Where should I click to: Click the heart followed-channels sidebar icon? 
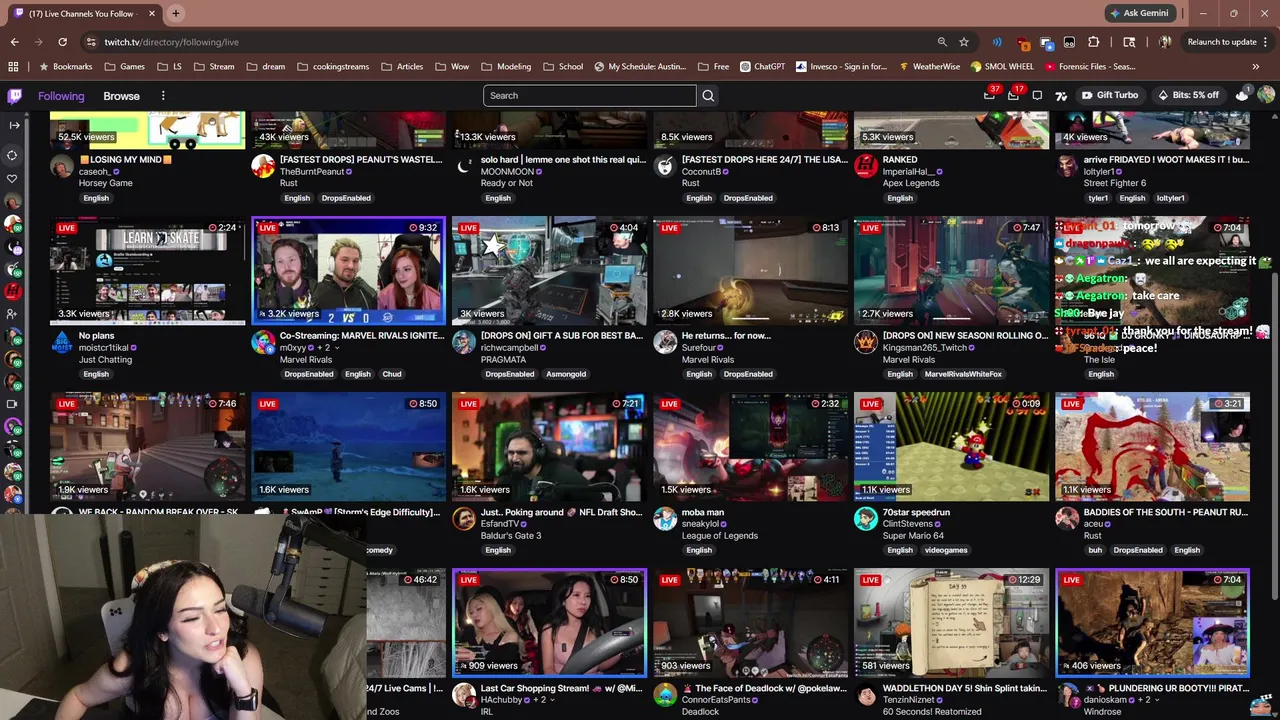pos(13,179)
